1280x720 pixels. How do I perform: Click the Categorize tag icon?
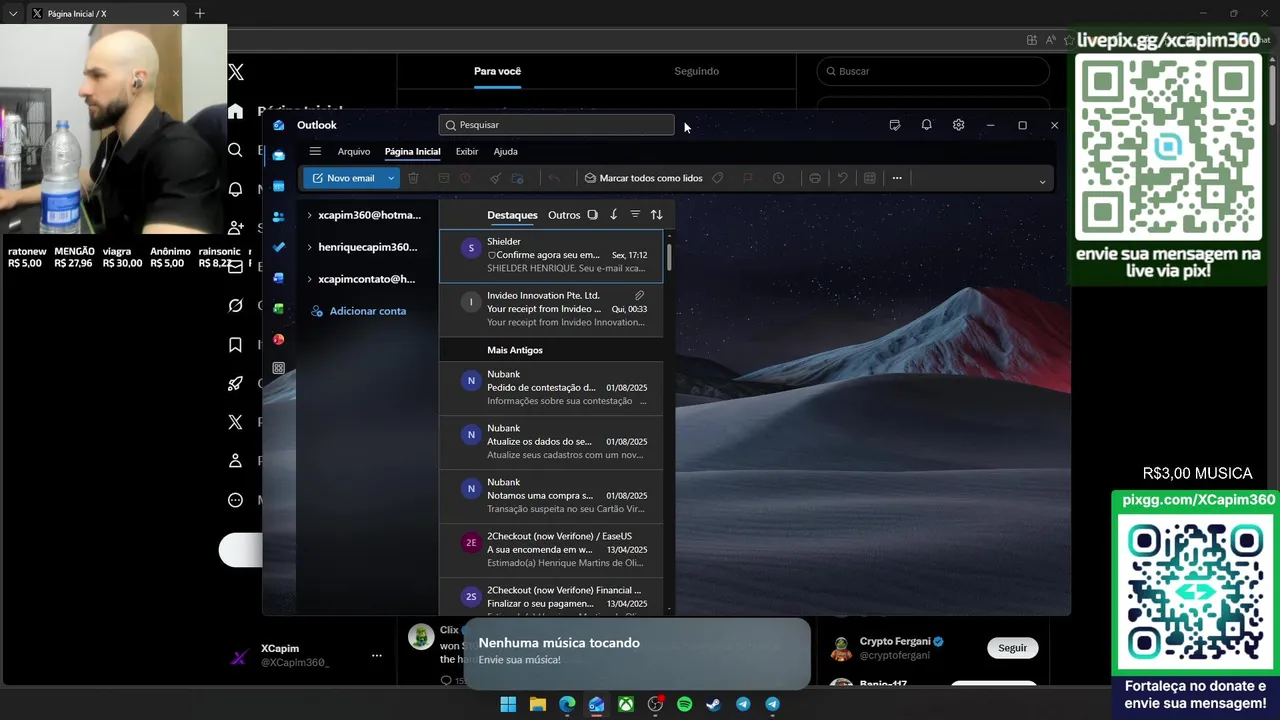tap(718, 178)
